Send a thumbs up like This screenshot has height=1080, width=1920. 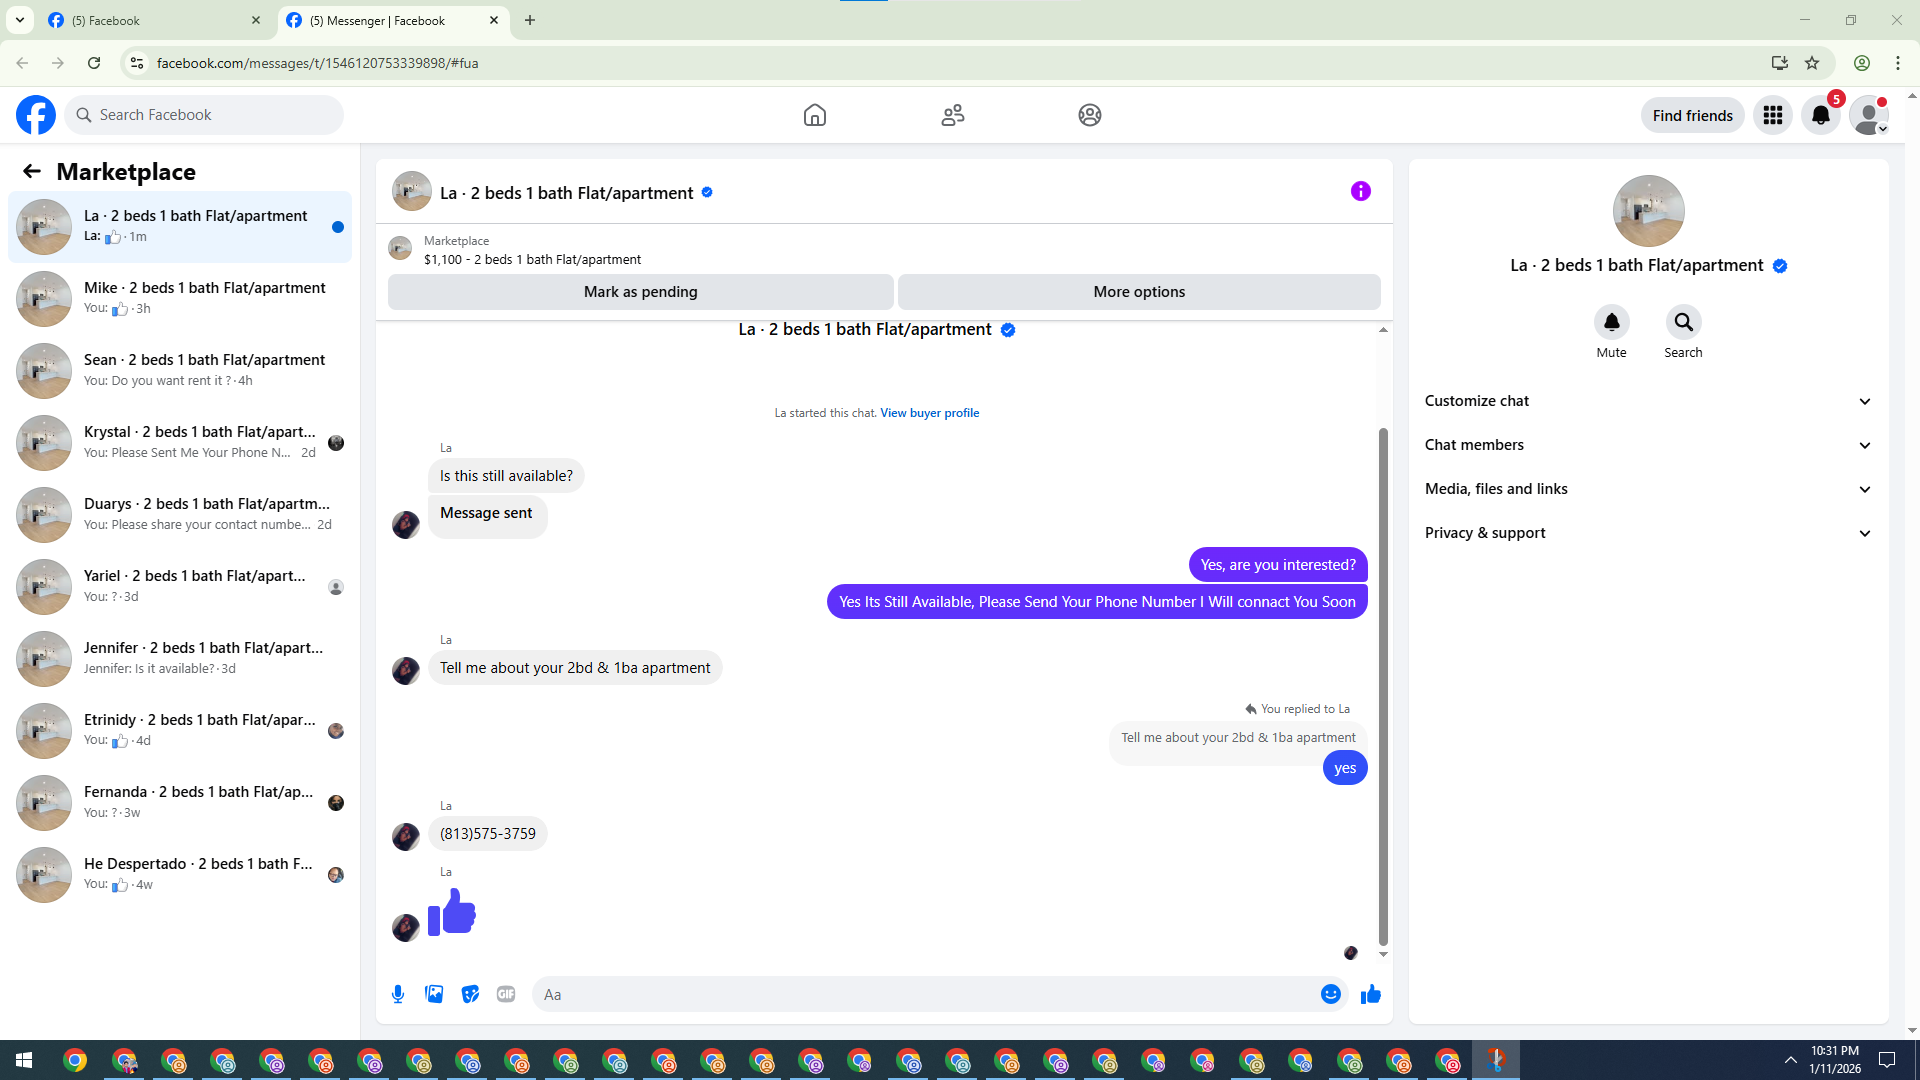(x=1371, y=994)
